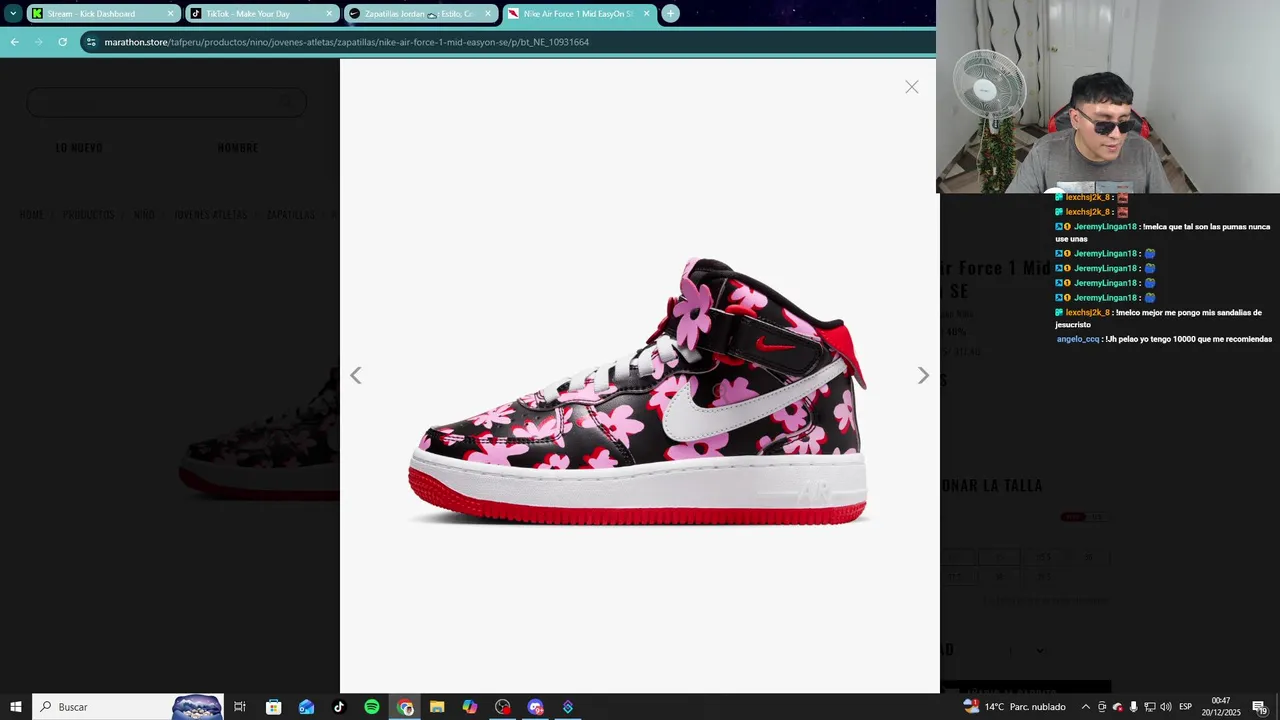1280x720 pixels.
Task: Open Outlook from the taskbar
Action: click(306, 707)
